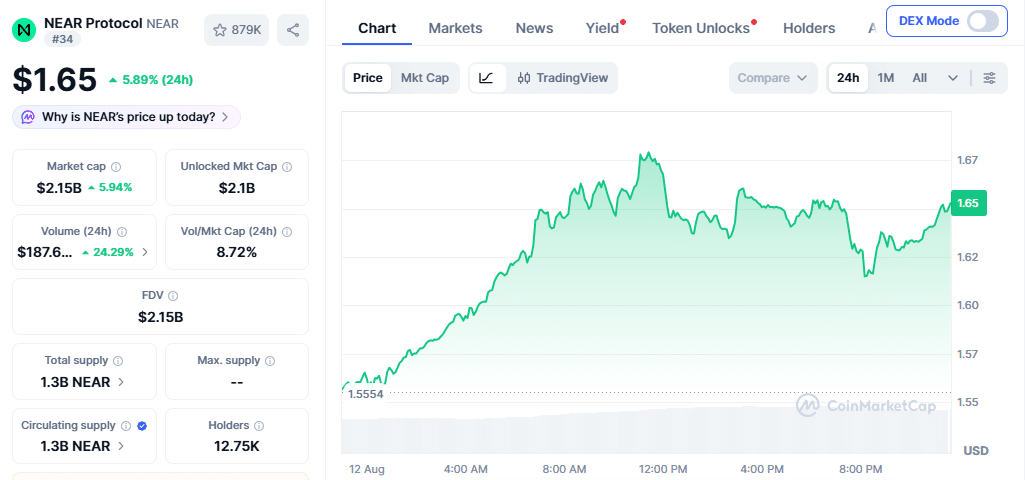Image resolution: width=1025 pixels, height=480 pixels.
Task: Click the FDV $2.15B value
Action: [x=160, y=317]
